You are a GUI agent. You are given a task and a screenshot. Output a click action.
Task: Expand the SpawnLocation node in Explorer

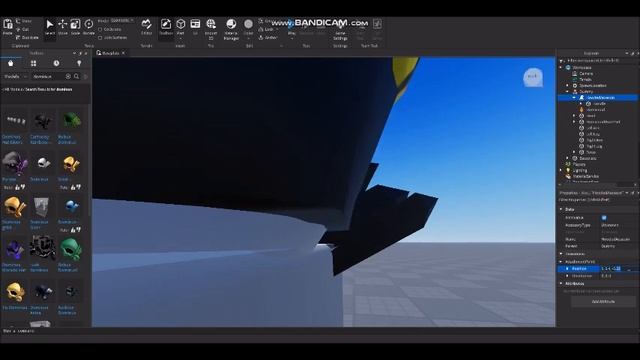pos(568,85)
